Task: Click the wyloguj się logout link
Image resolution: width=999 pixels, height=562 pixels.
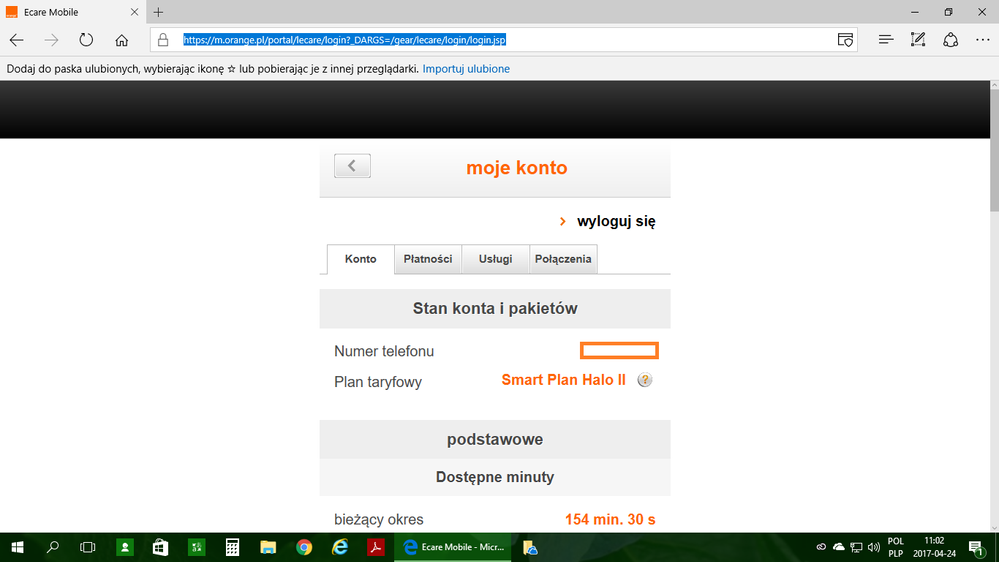Action: [x=616, y=221]
